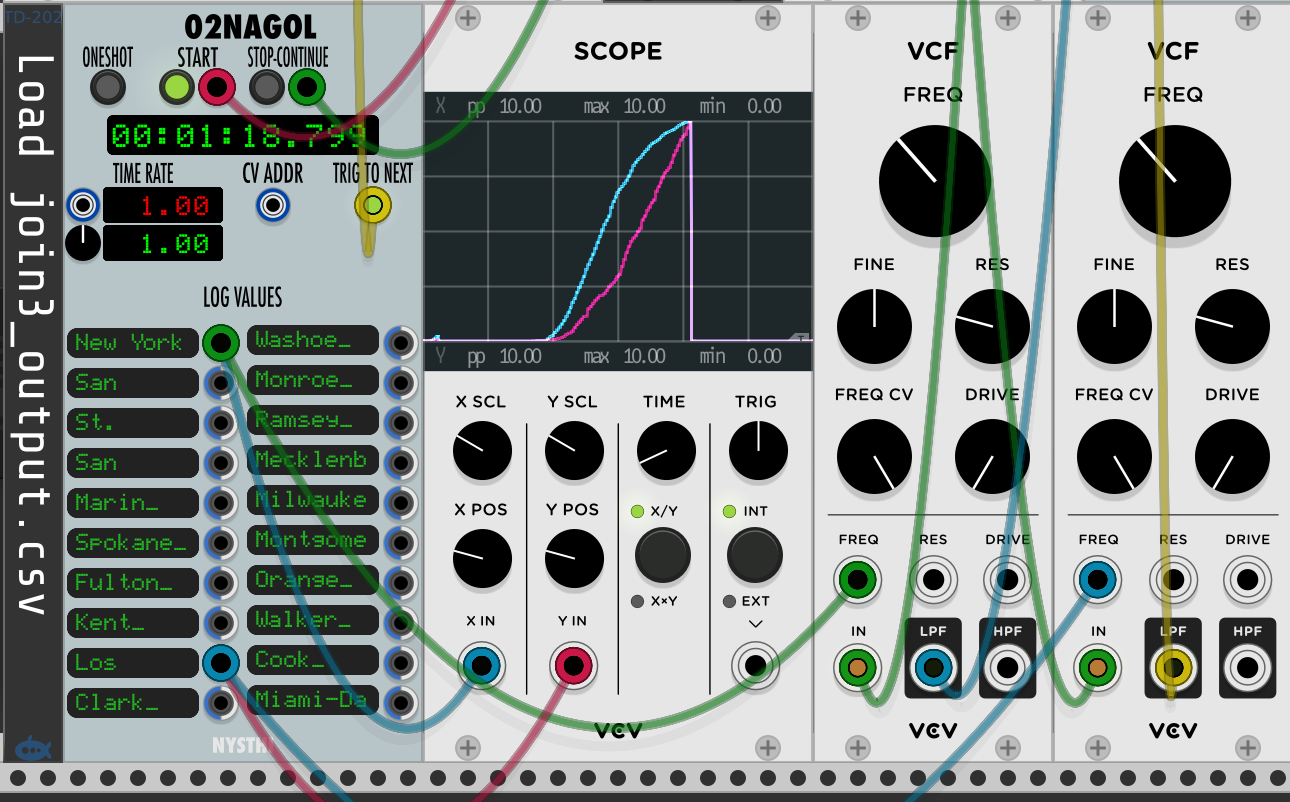Click the CV ADDR input jack

[272, 206]
